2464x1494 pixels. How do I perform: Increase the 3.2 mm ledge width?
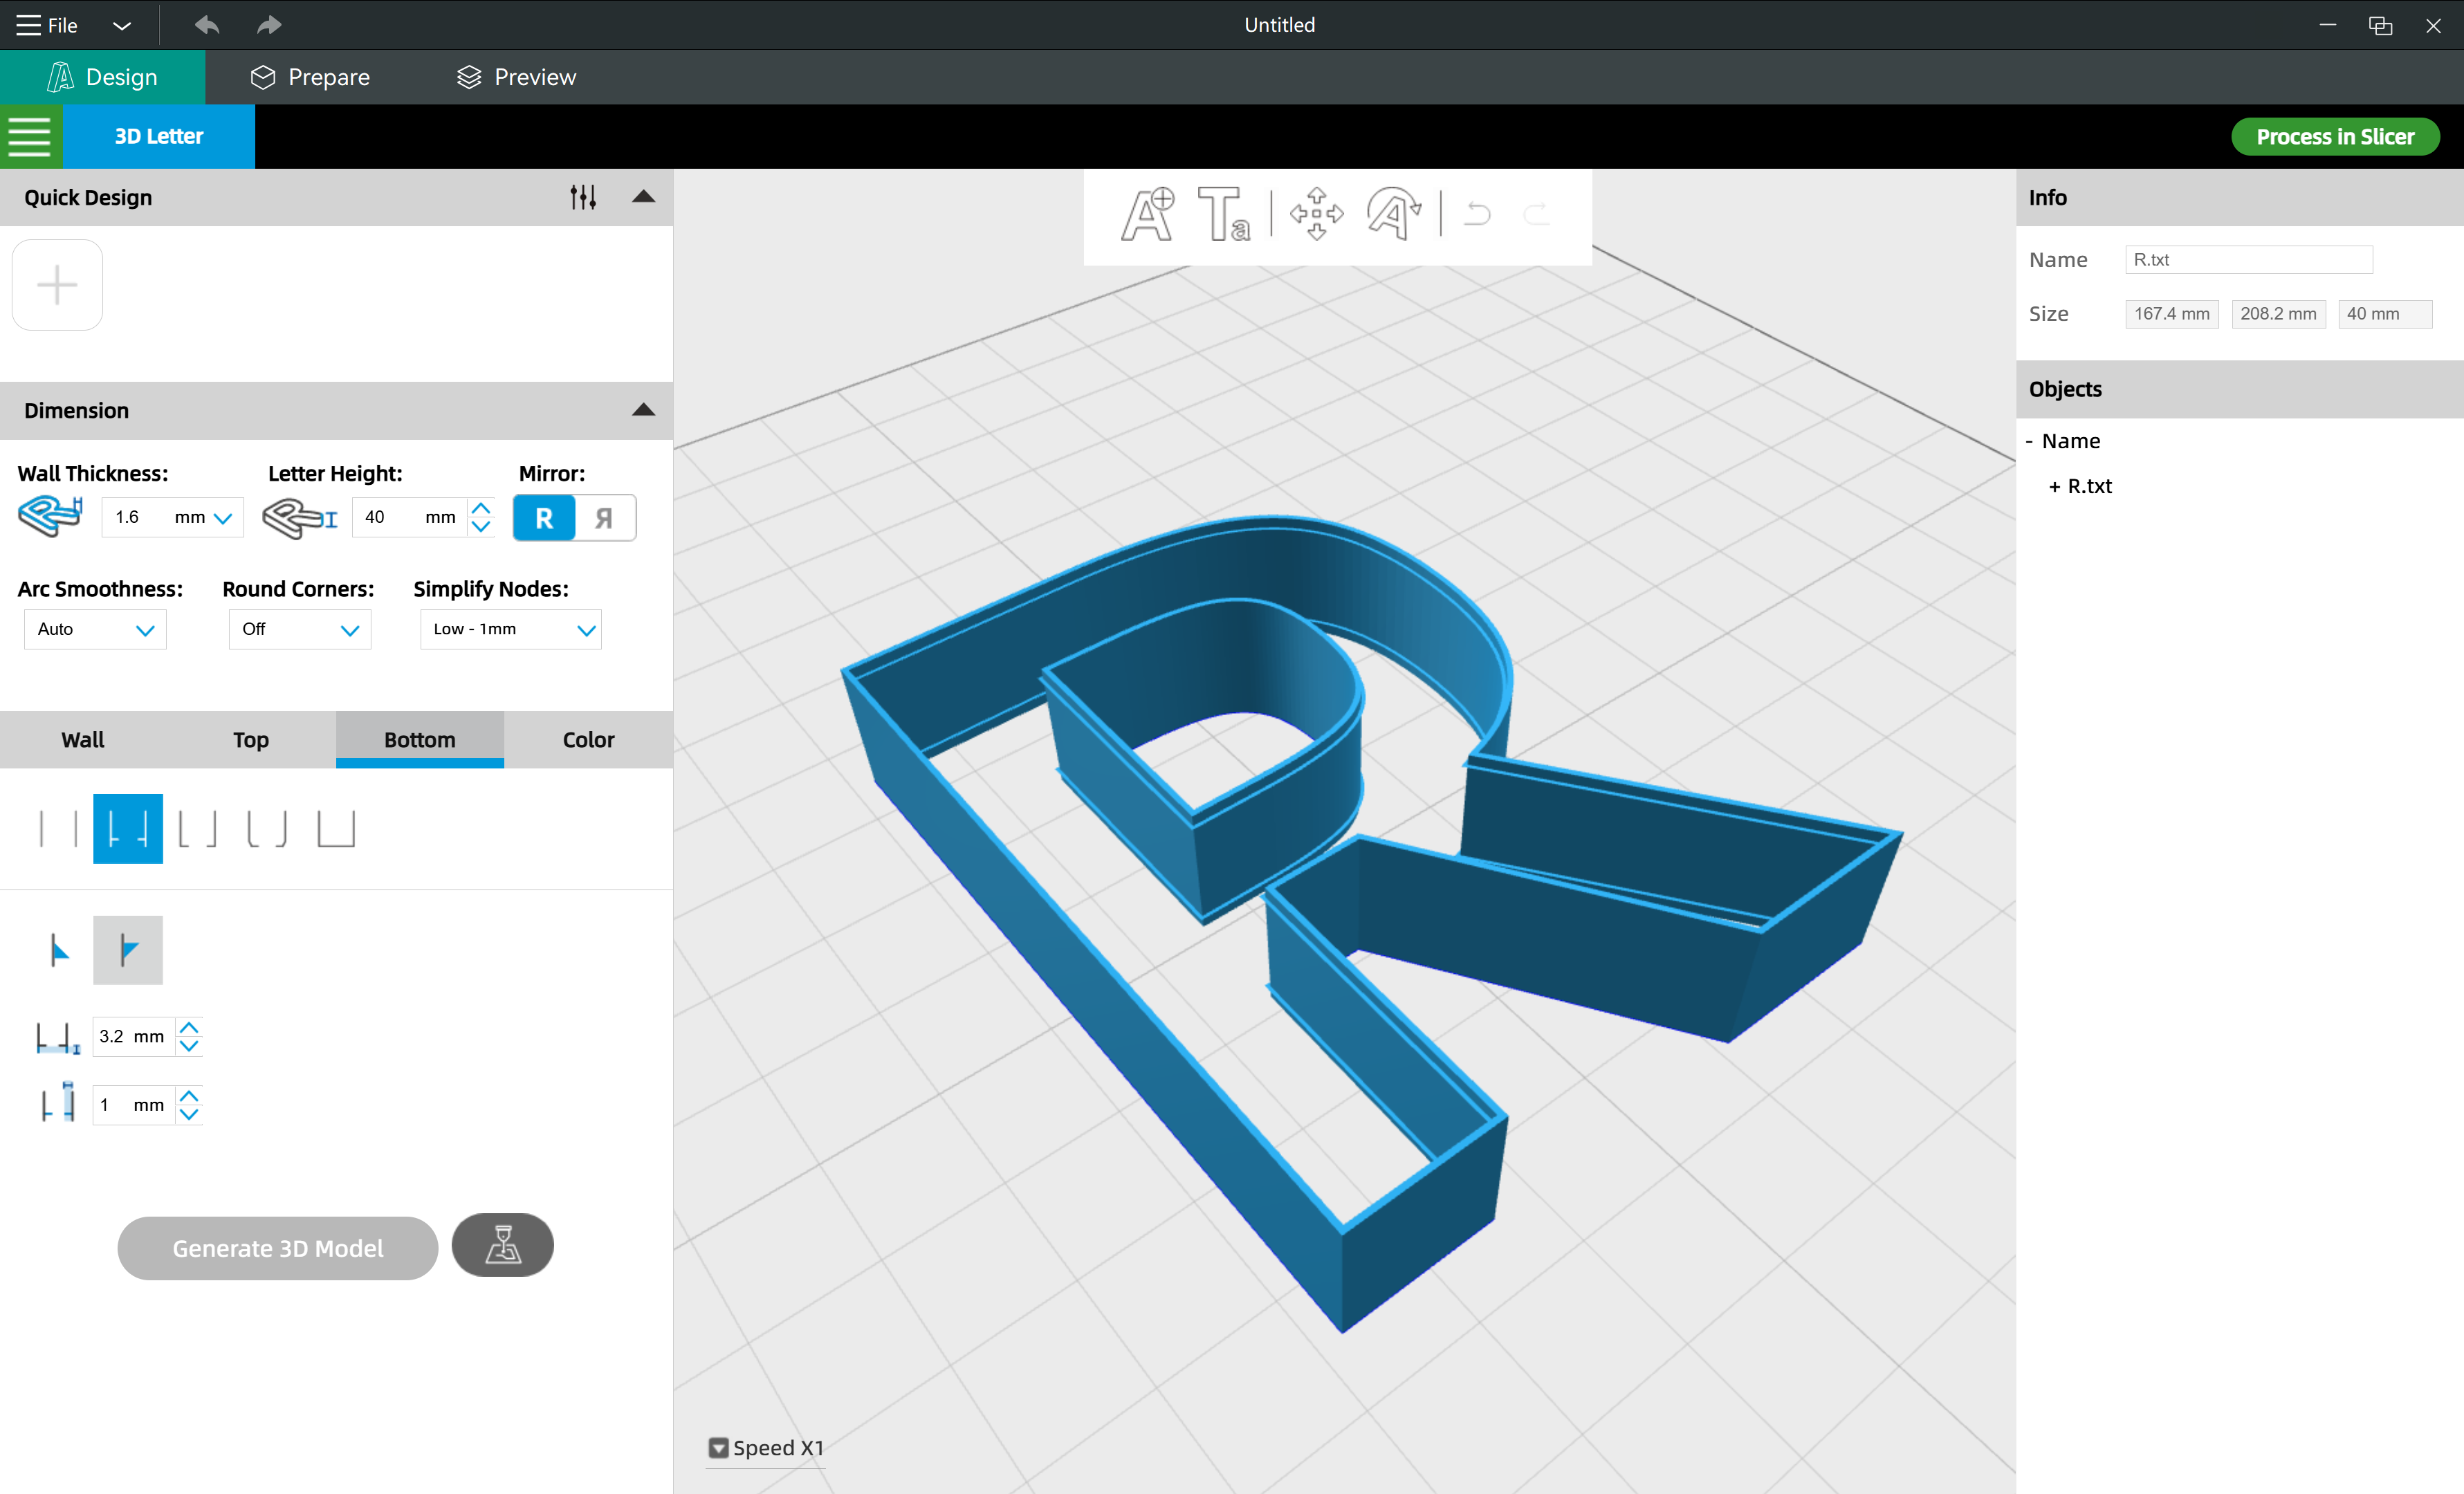[189, 1028]
